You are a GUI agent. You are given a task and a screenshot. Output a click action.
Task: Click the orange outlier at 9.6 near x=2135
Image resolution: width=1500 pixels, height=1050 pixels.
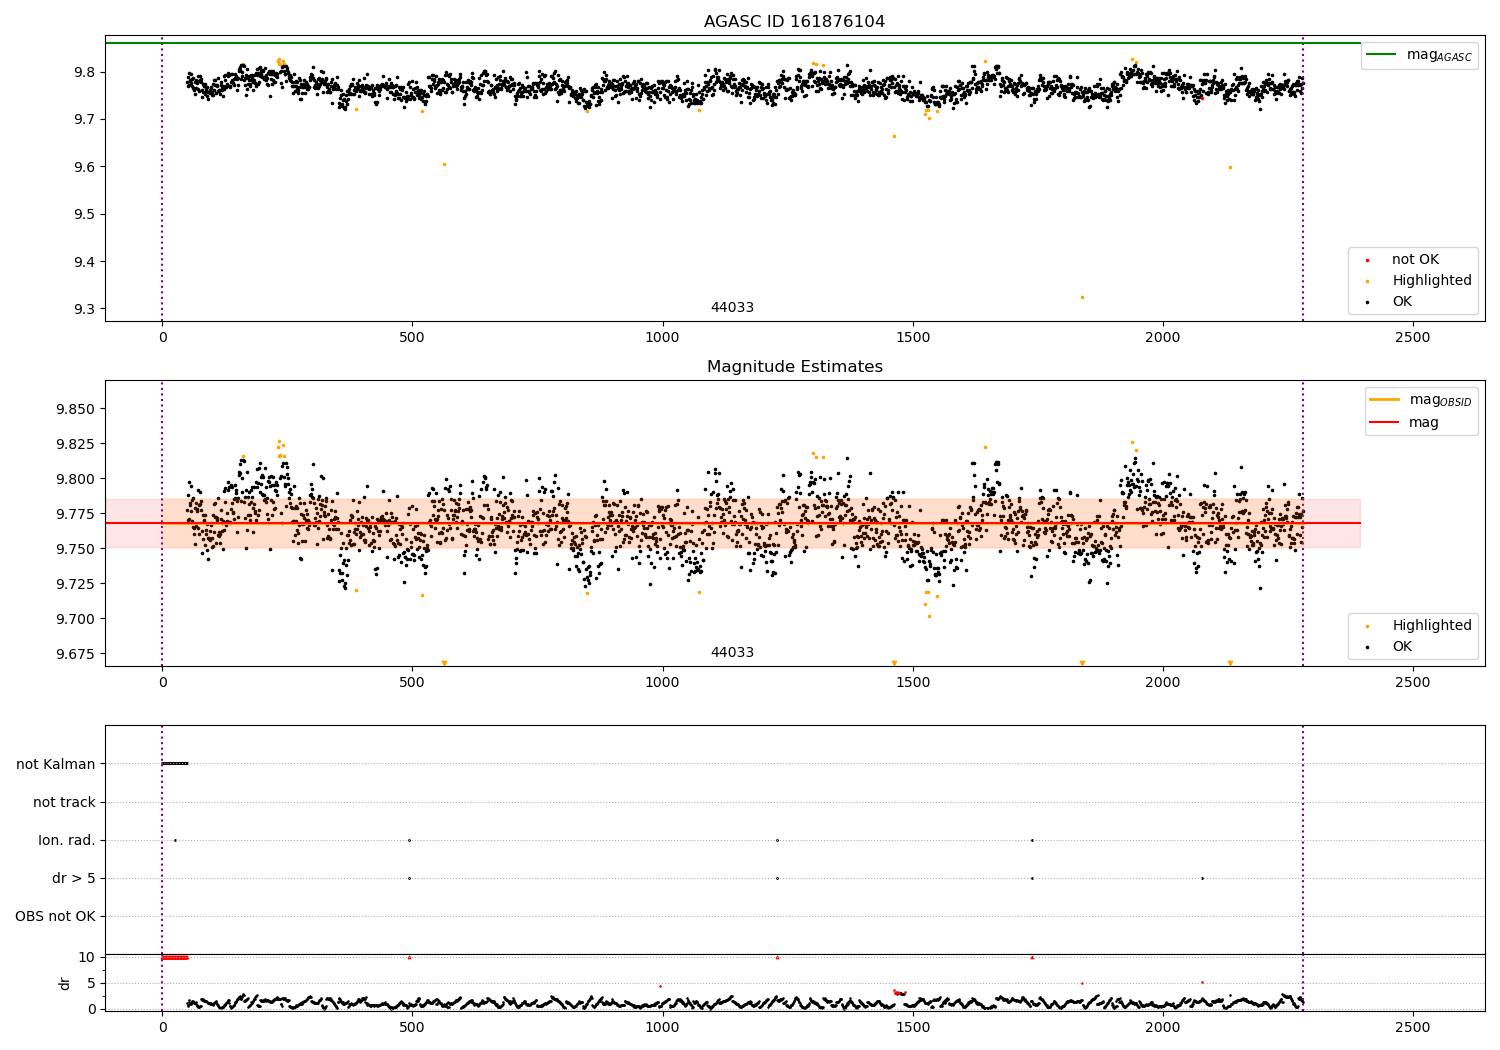click(1230, 167)
